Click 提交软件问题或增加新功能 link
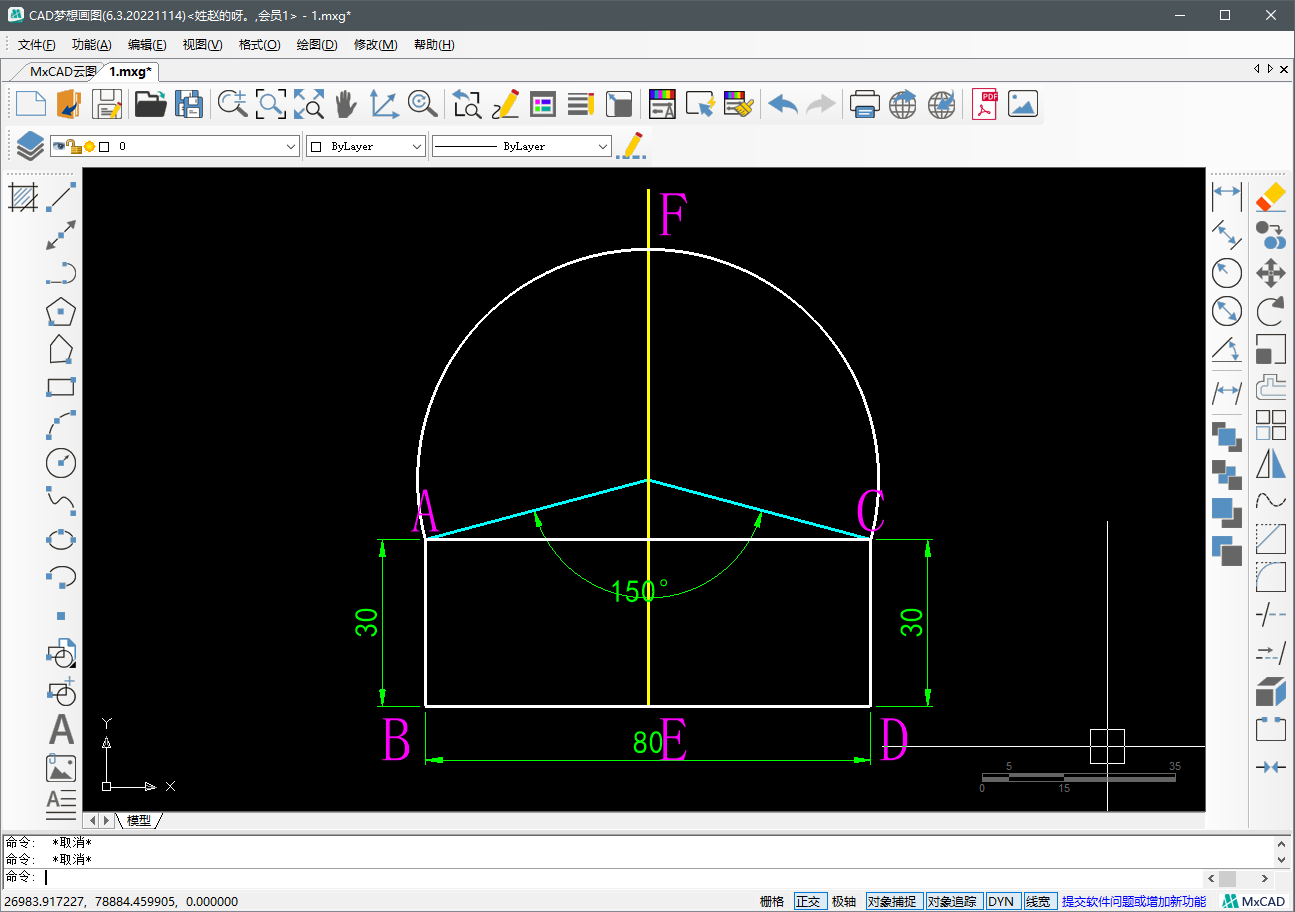Viewport: 1295px width, 912px height. (1134, 901)
